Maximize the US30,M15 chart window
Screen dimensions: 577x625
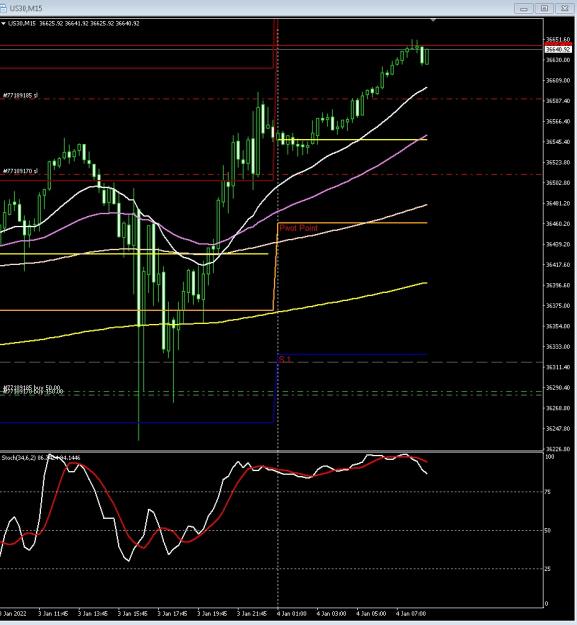[544, 8]
